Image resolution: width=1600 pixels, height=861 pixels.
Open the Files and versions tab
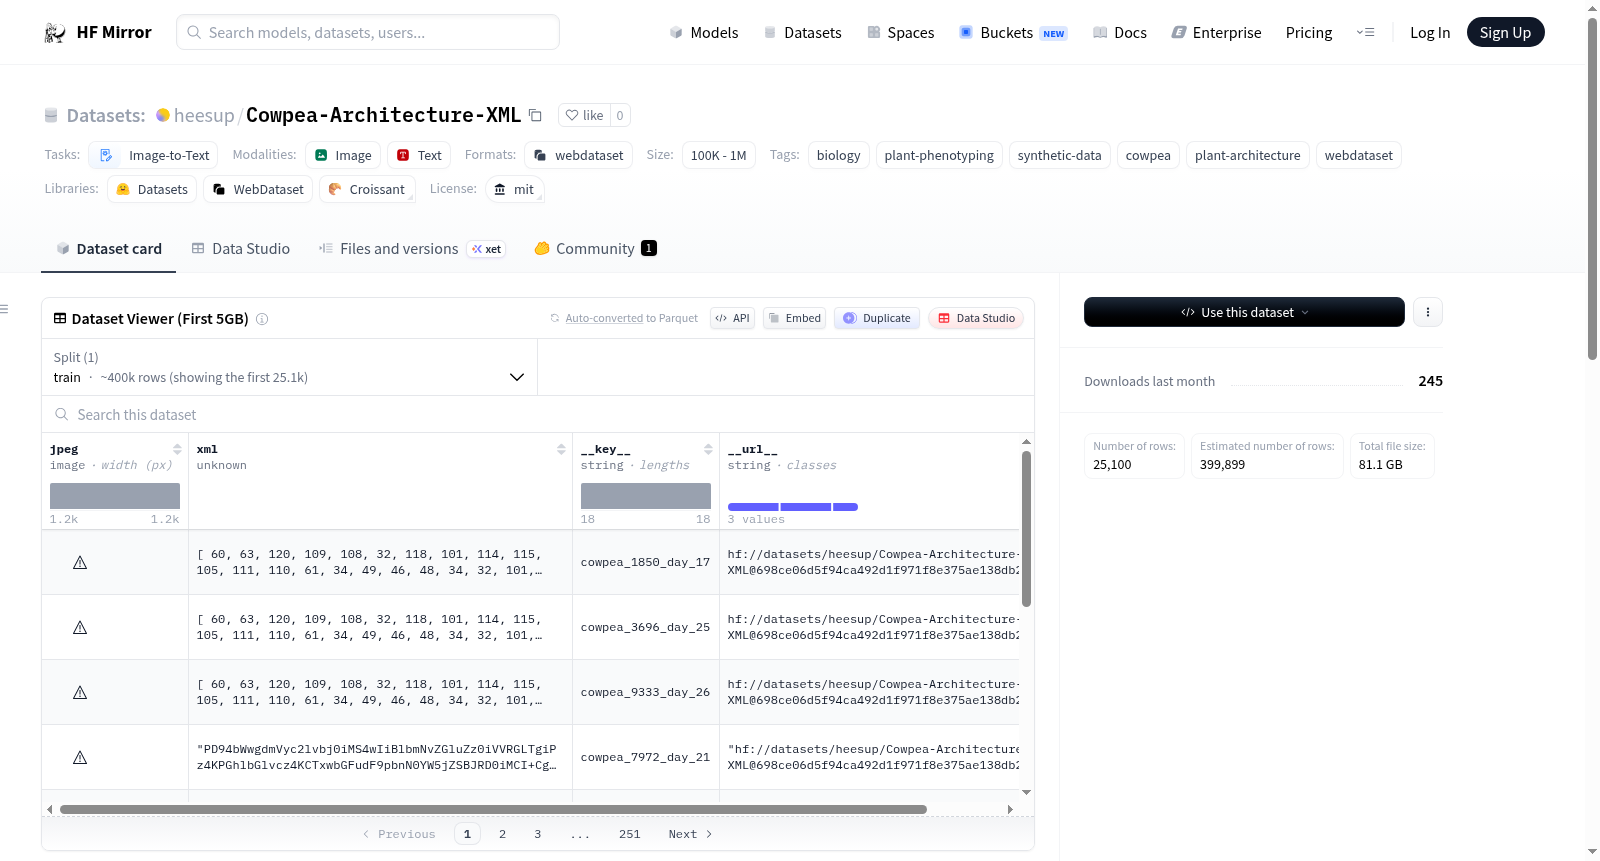(x=412, y=249)
